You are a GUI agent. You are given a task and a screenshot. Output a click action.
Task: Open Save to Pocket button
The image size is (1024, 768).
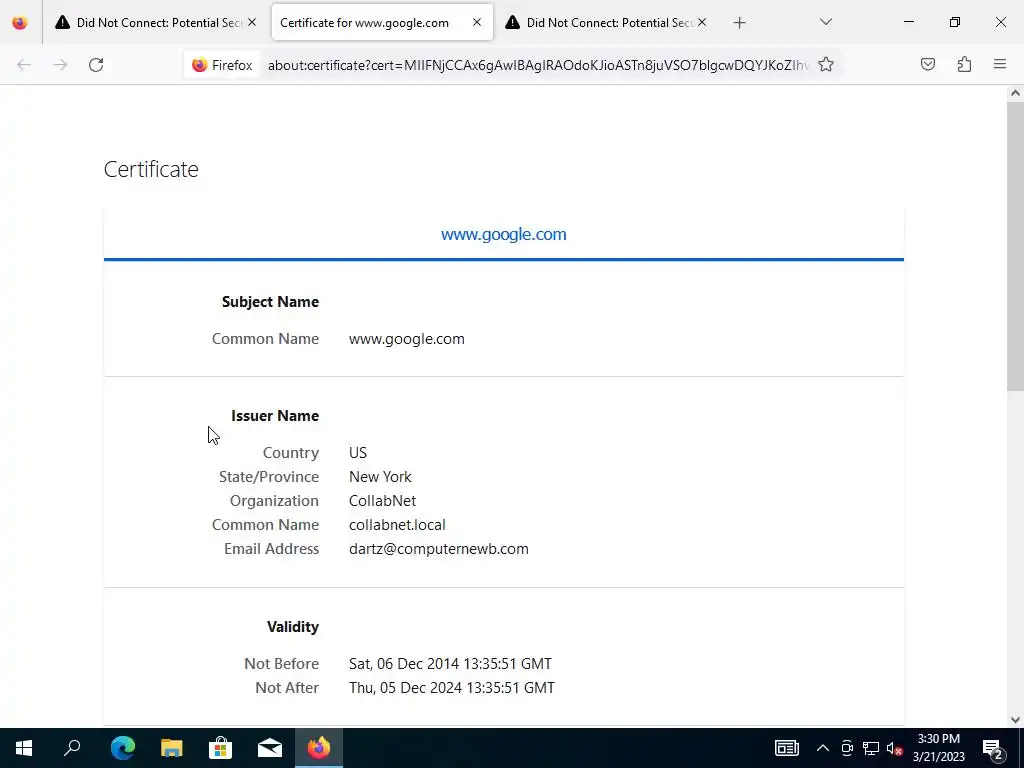point(927,64)
